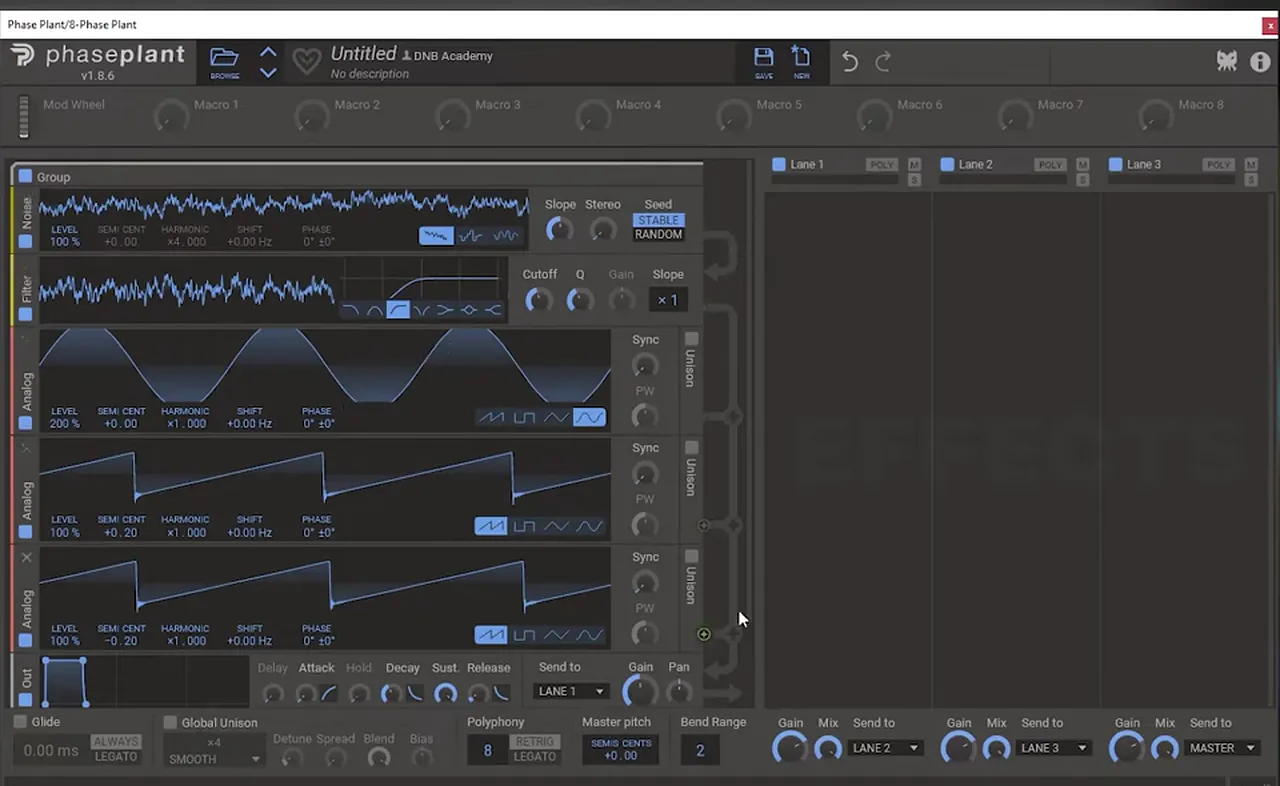Screen dimensions: 1280x786
Task: Click the Save preset disk icon
Action: pyautogui.click(x=764, y=60)
